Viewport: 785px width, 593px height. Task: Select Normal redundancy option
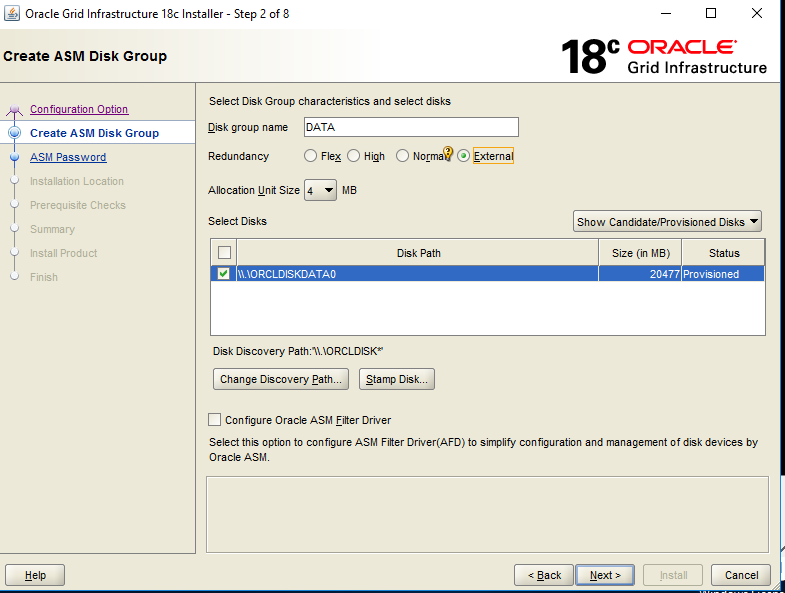[x=403, y=156]
